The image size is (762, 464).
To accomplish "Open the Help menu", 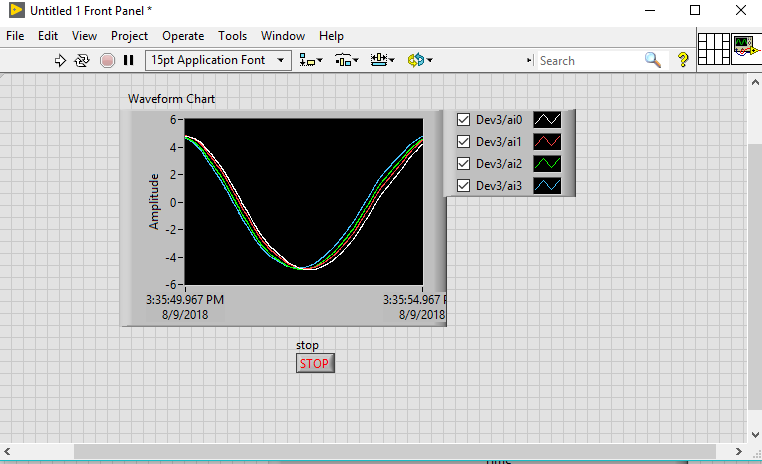I will click(331, 36).
